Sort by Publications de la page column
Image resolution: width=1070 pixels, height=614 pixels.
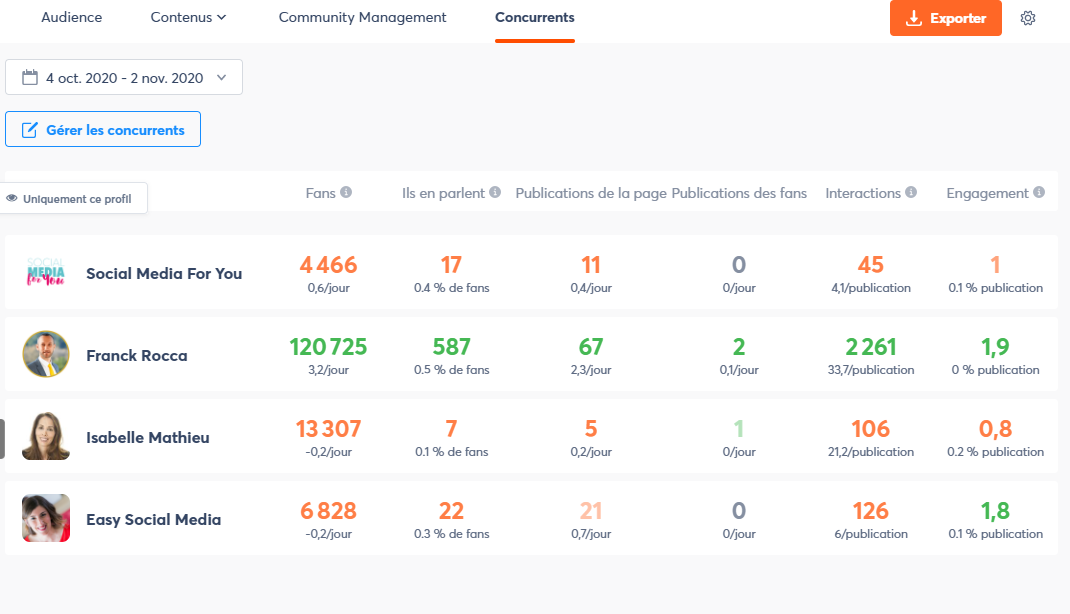[x=591, y=193]
